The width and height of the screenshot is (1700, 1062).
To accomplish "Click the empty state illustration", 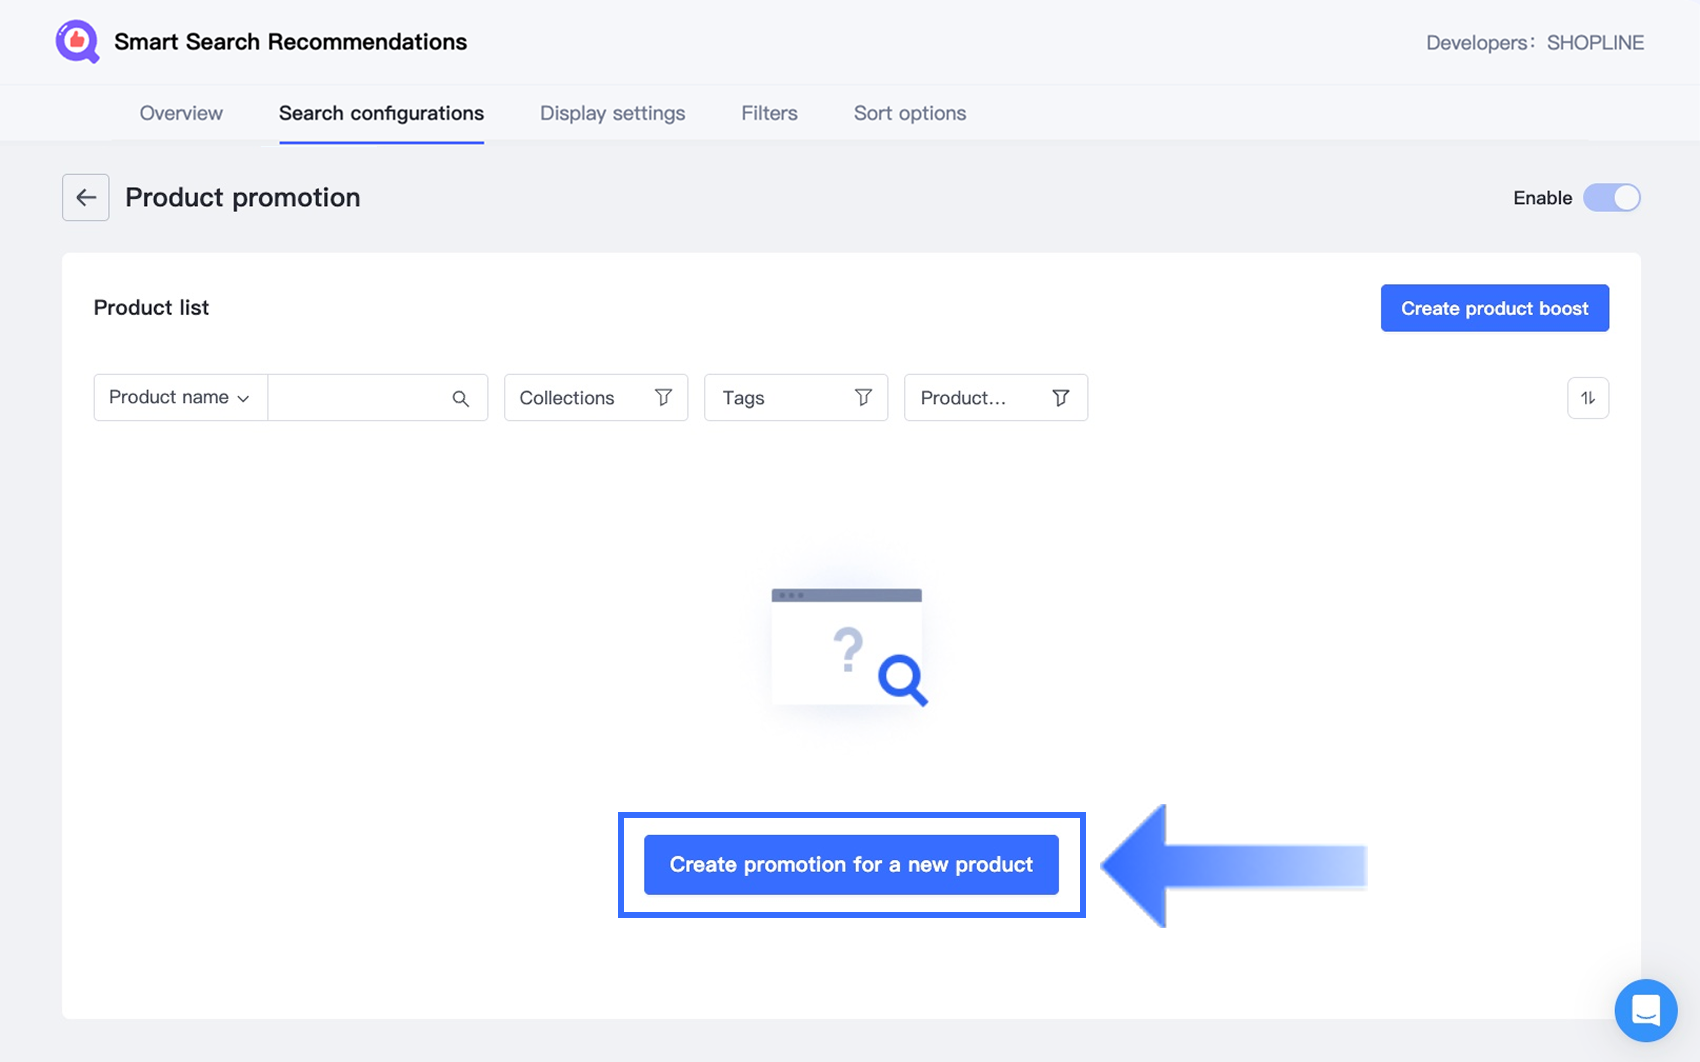I will click(x=849, y=647).
